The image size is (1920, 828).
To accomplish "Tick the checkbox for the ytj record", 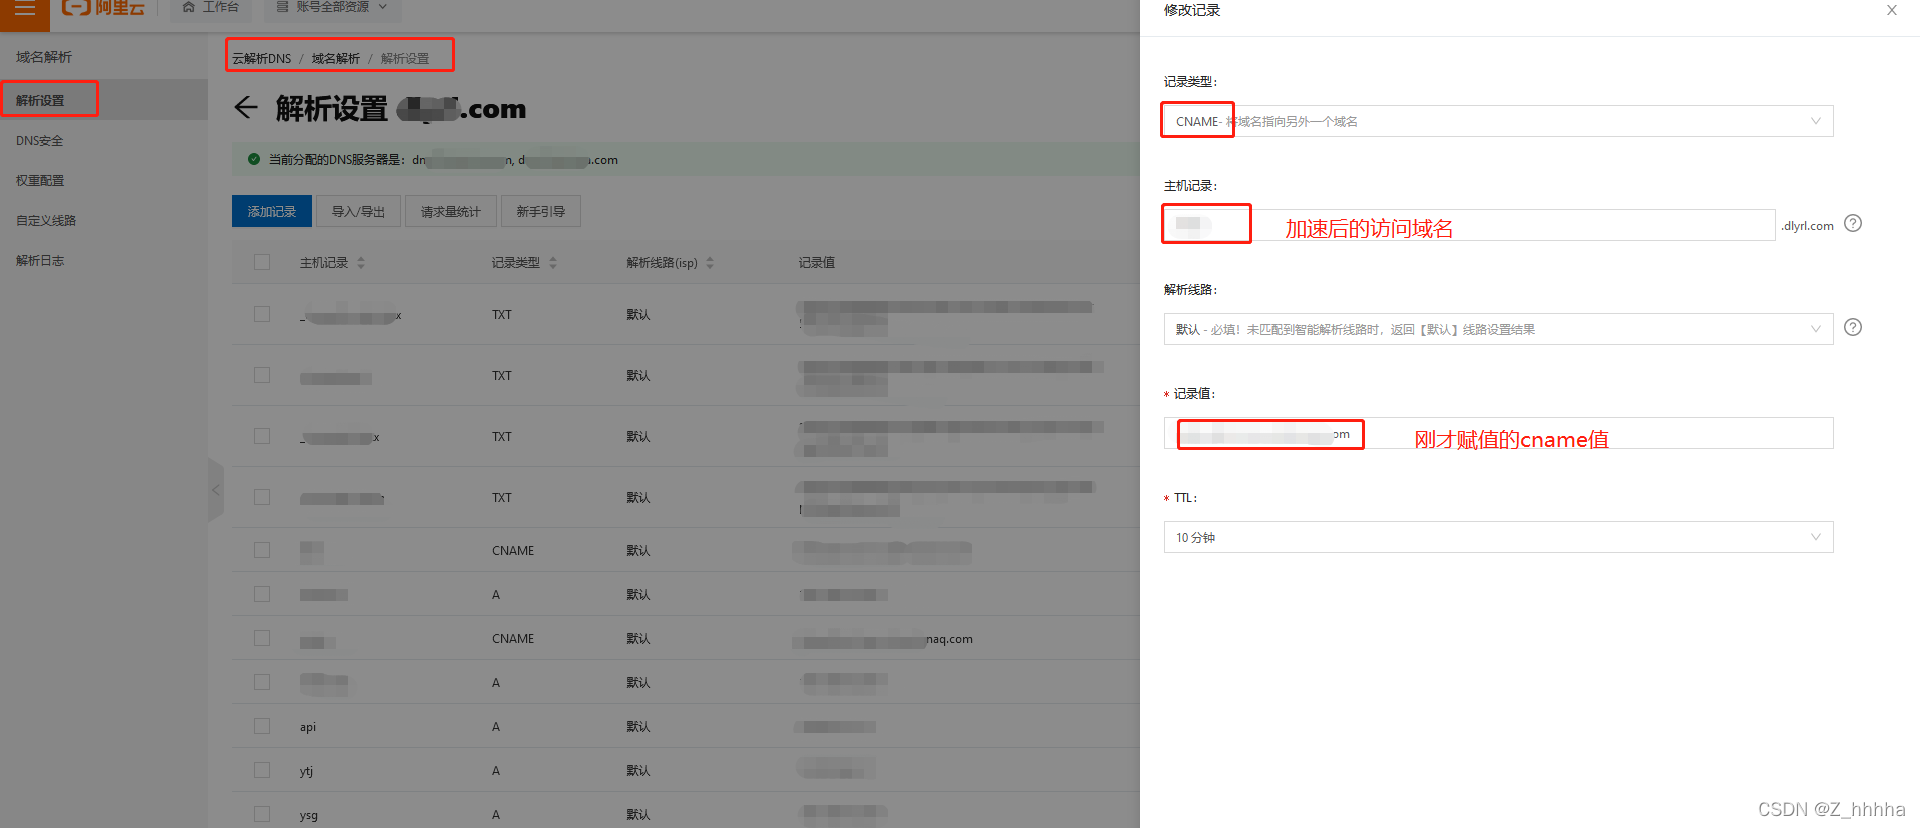I will [x=262, y=770].
